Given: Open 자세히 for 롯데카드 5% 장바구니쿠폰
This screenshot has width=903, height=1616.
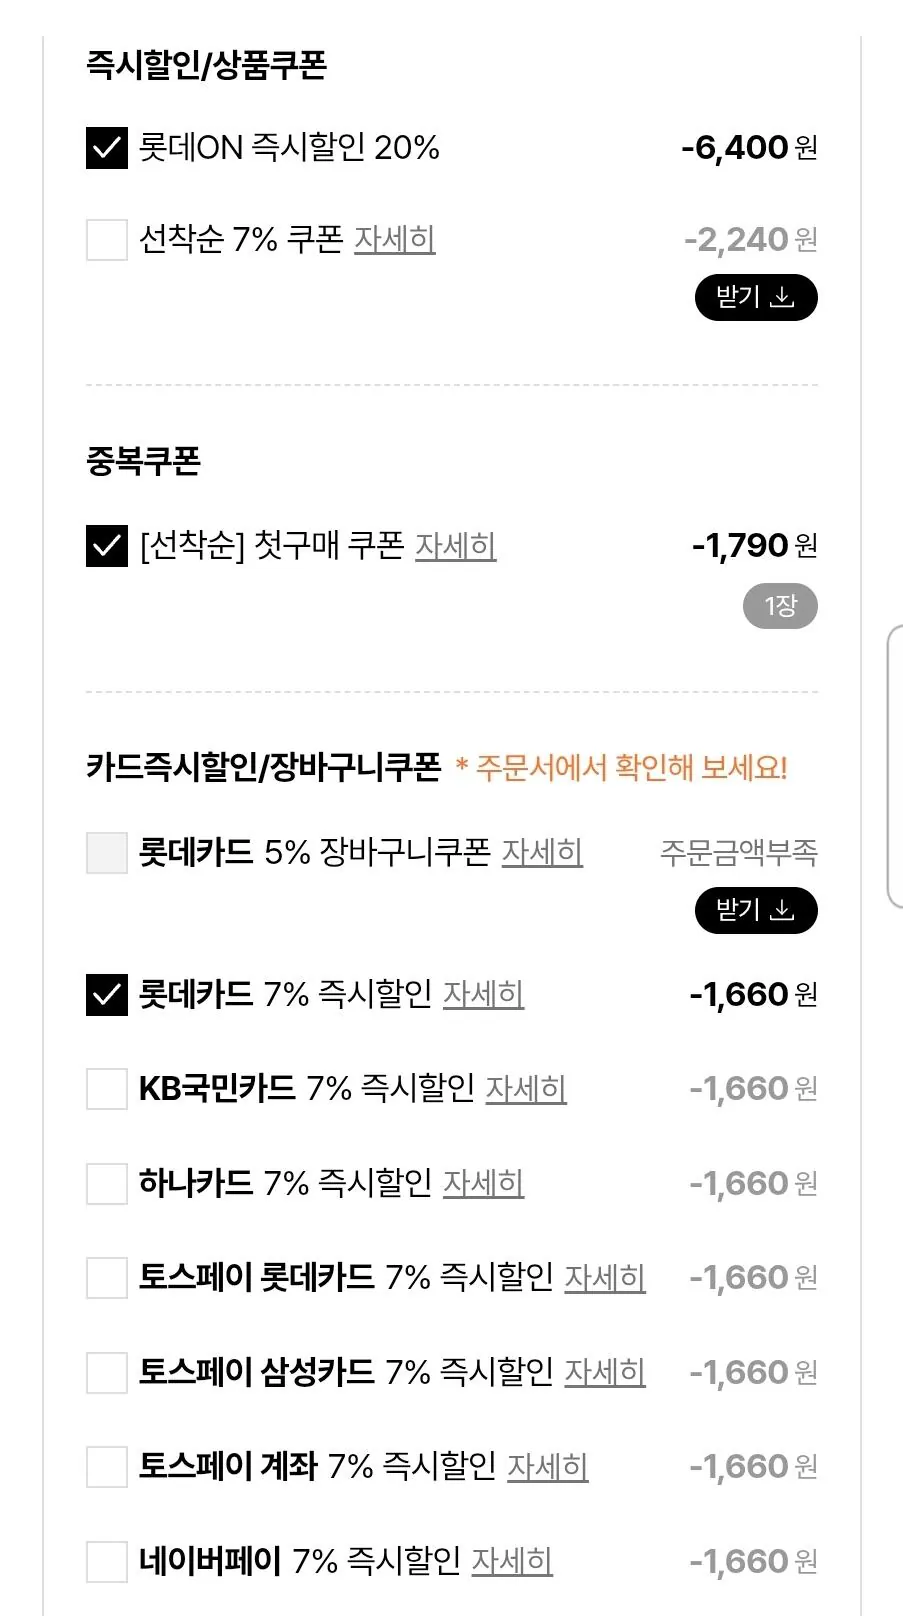Looking at the screenshot, I should tap(542, 853).
